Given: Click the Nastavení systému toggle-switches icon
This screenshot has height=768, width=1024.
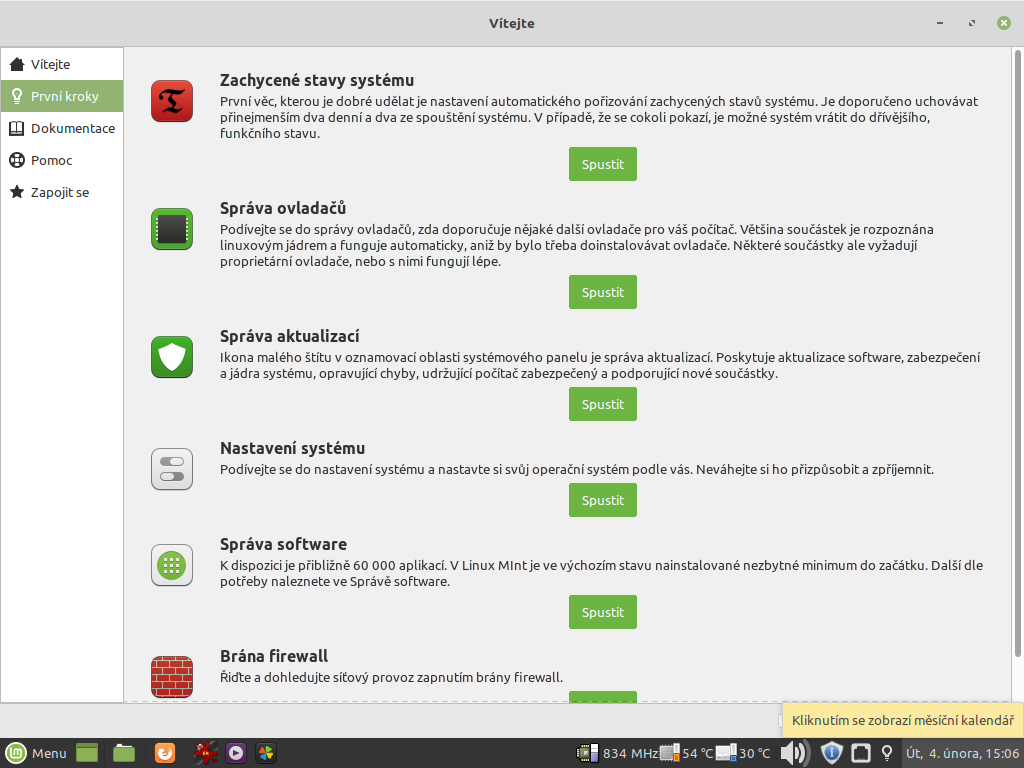Looking at the screenshot, I should point(172,469).
